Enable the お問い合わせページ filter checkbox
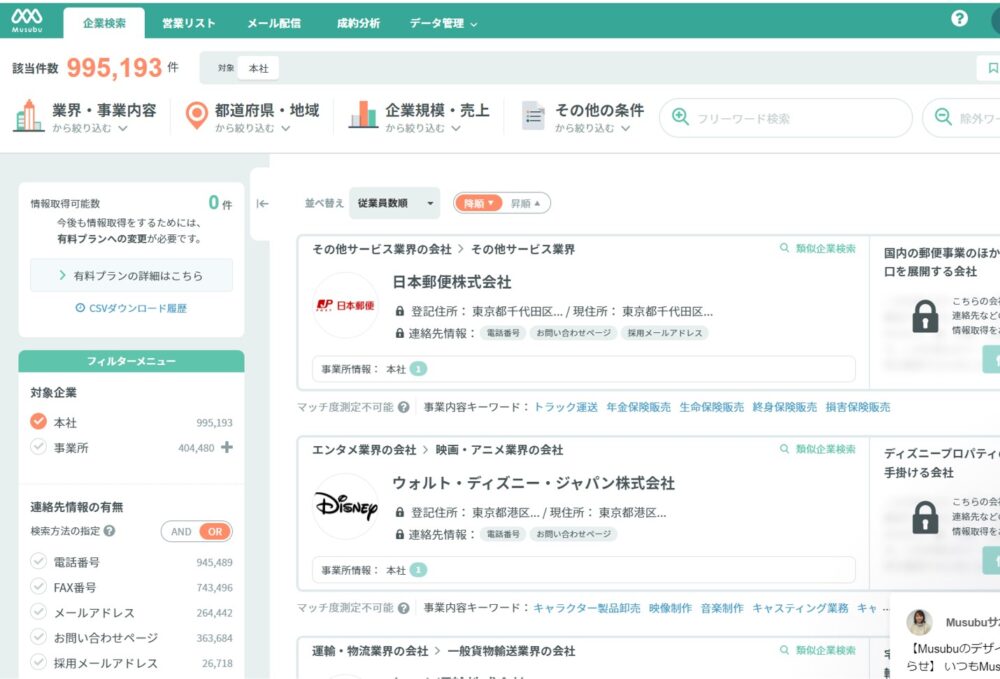Image resolution: width=1000 pixels, height=679 pixels. pyautogui.click(x=38, y=637)
